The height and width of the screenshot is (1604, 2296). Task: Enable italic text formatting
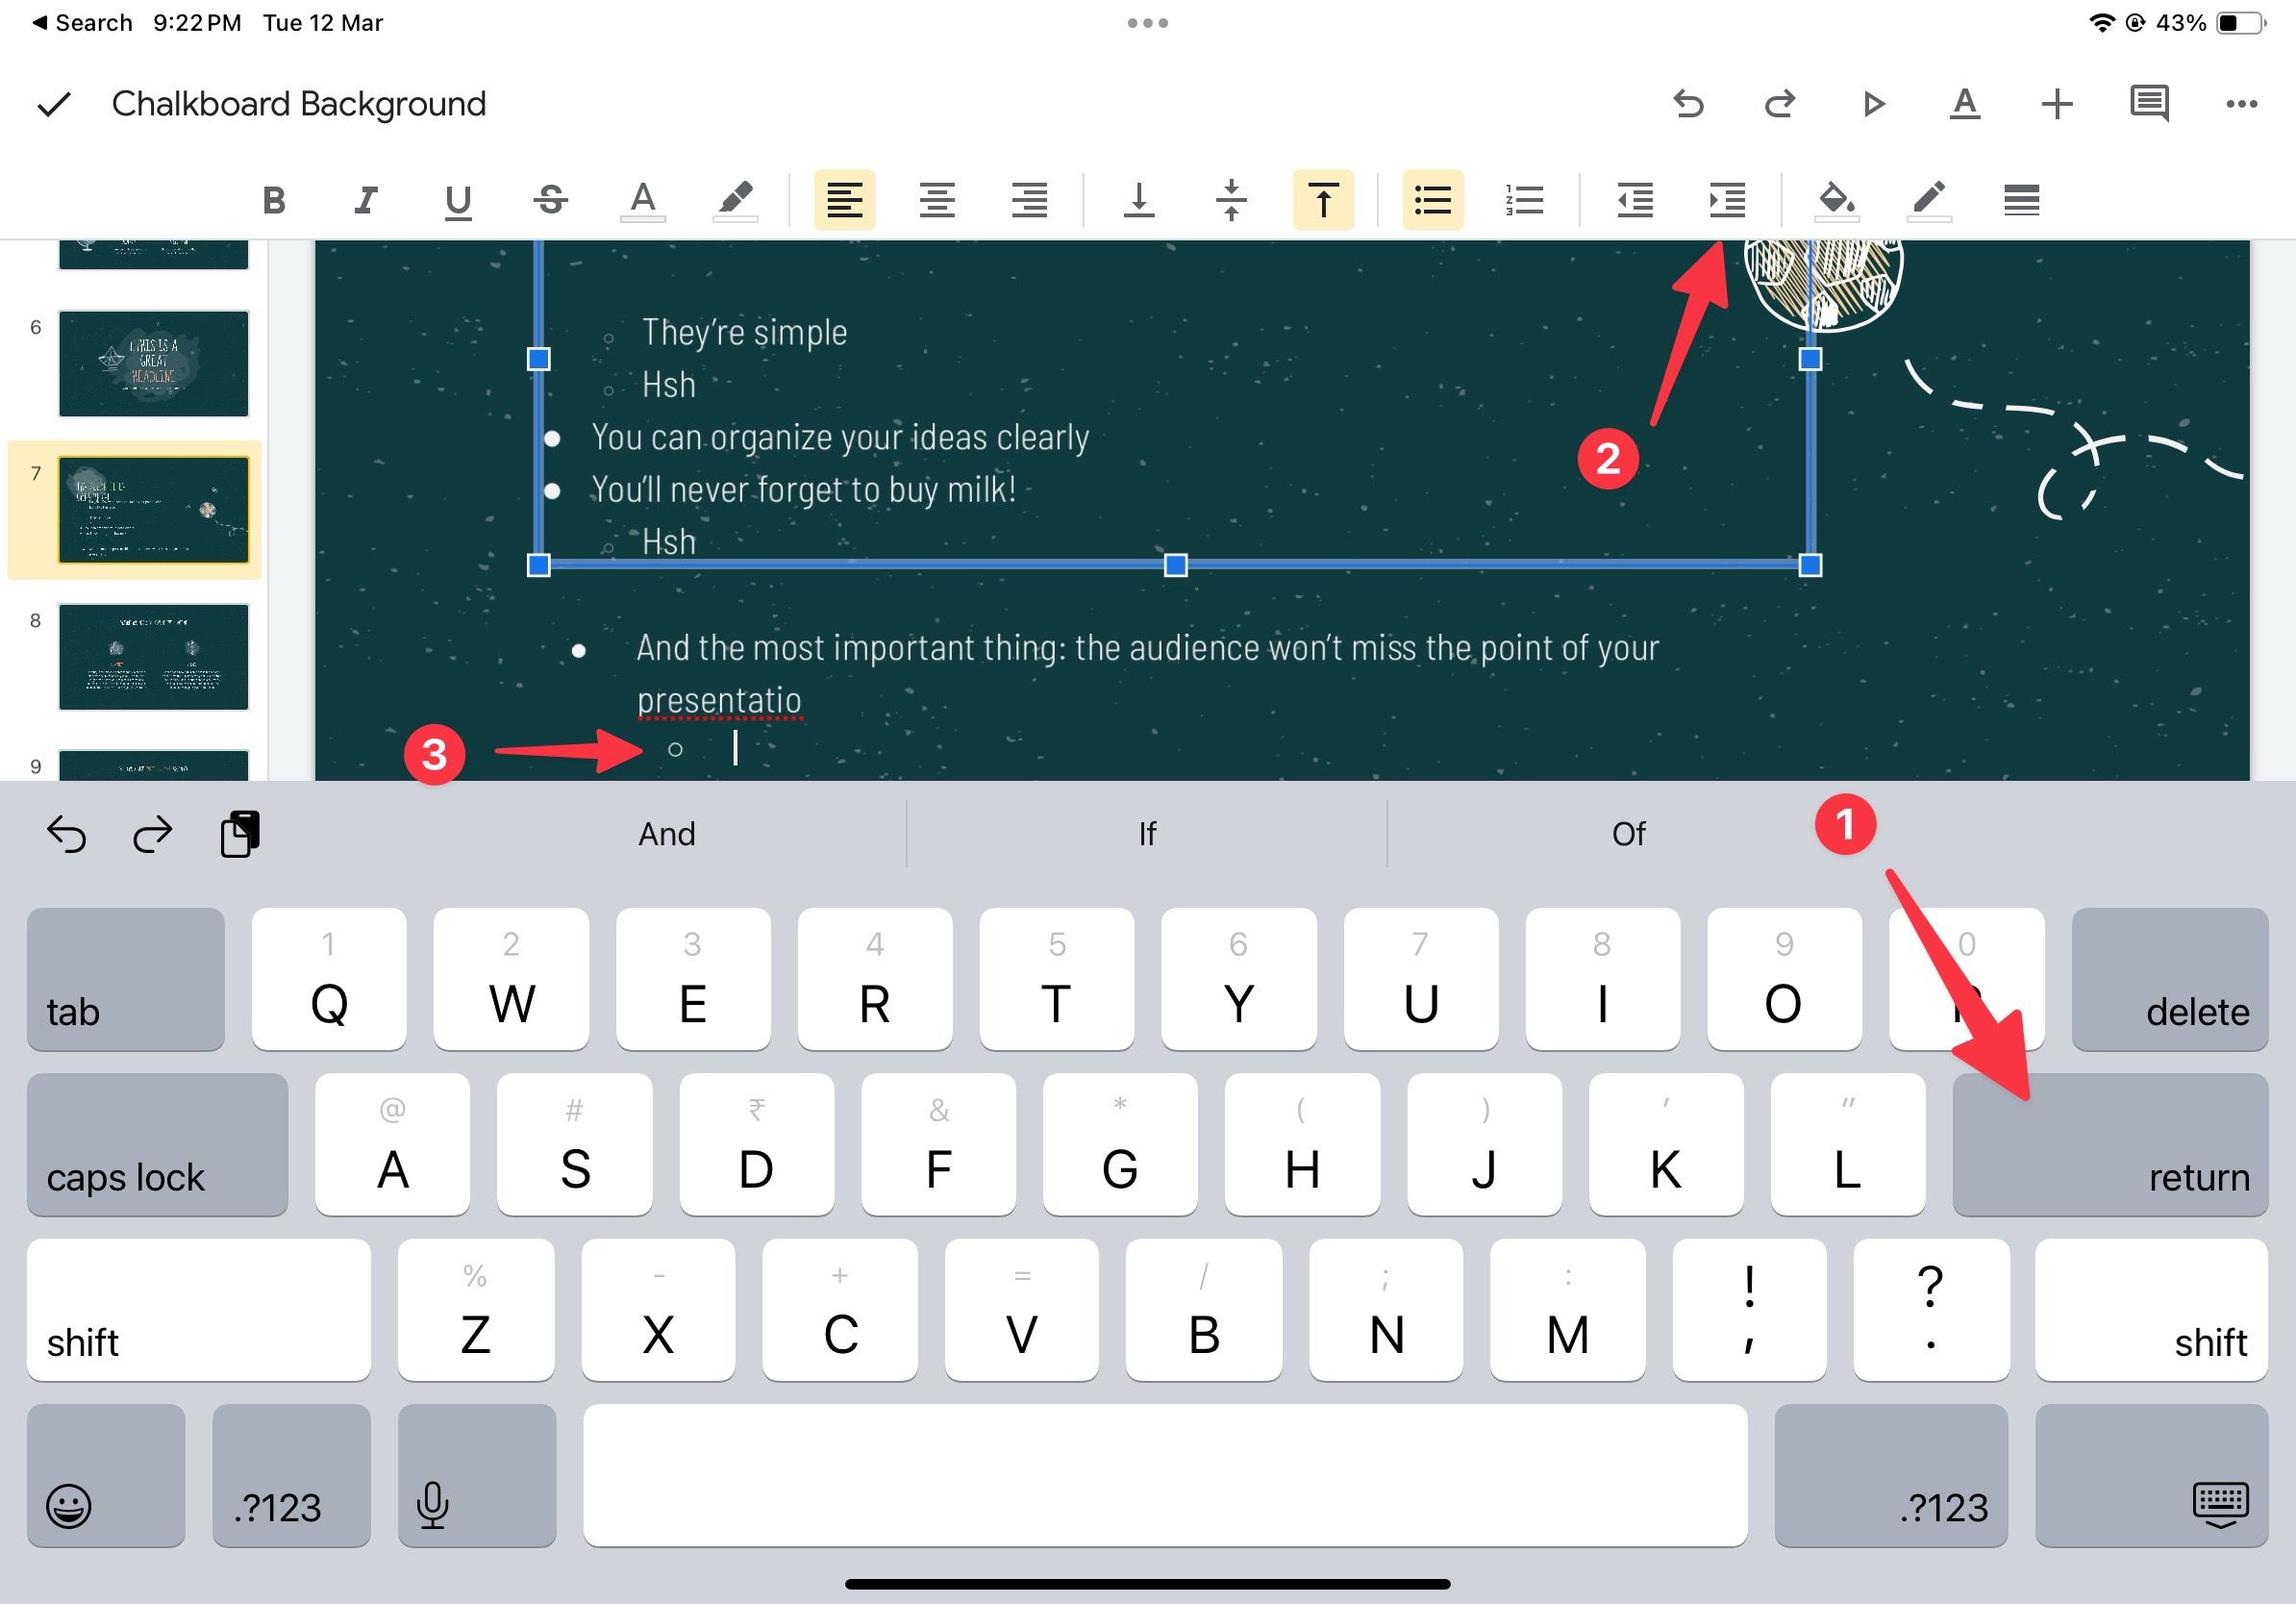tap(368, 195)
